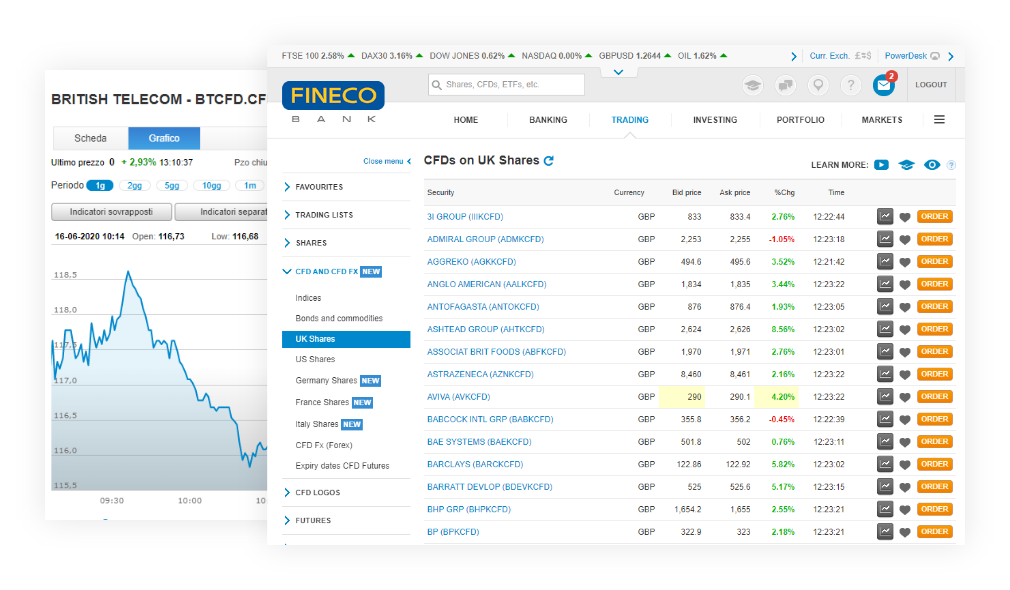Open BABCOCK INTL GRP security link
The height and width of the screenshot is (590, 1010).
490,419
